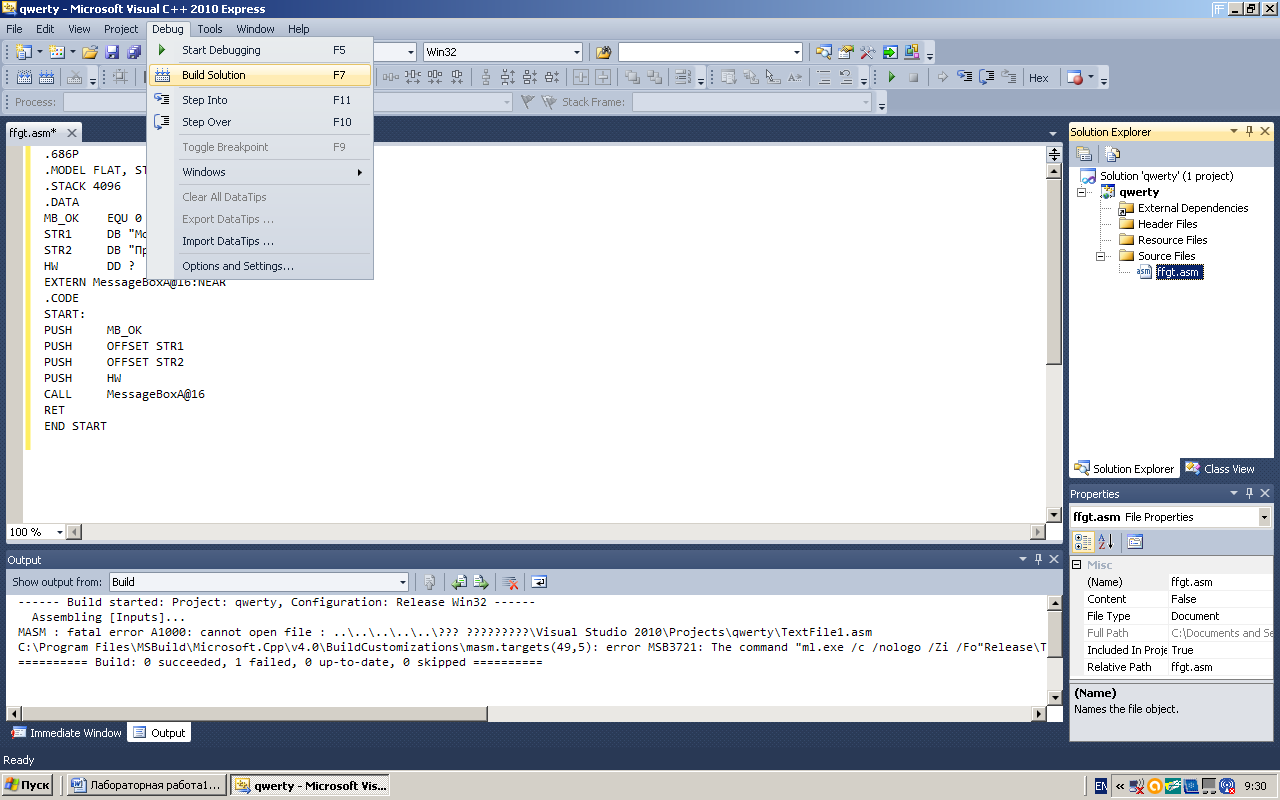This screenshot has width=1280, height=800.
Task: Collapse the qwerty project node
Action: (1081, 192)
